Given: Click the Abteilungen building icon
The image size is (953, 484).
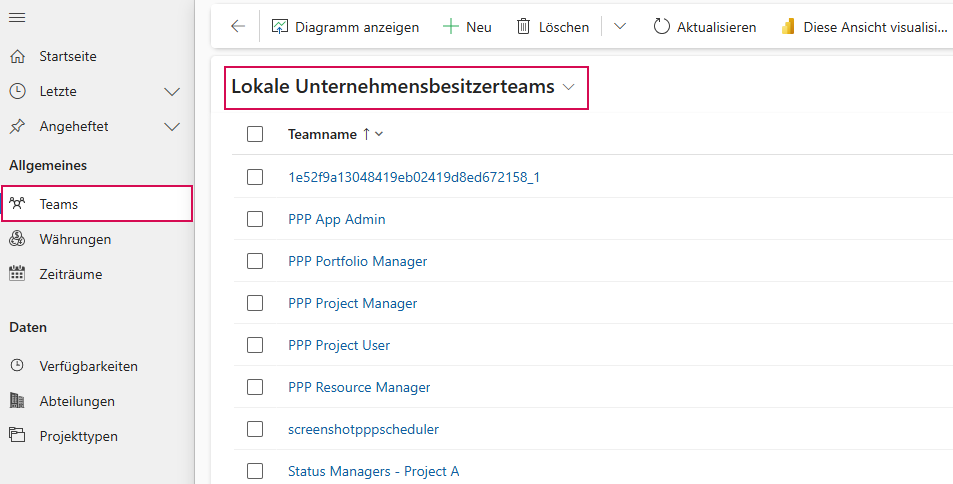Looking at the screenshot, I should click(x=18, y=401).
